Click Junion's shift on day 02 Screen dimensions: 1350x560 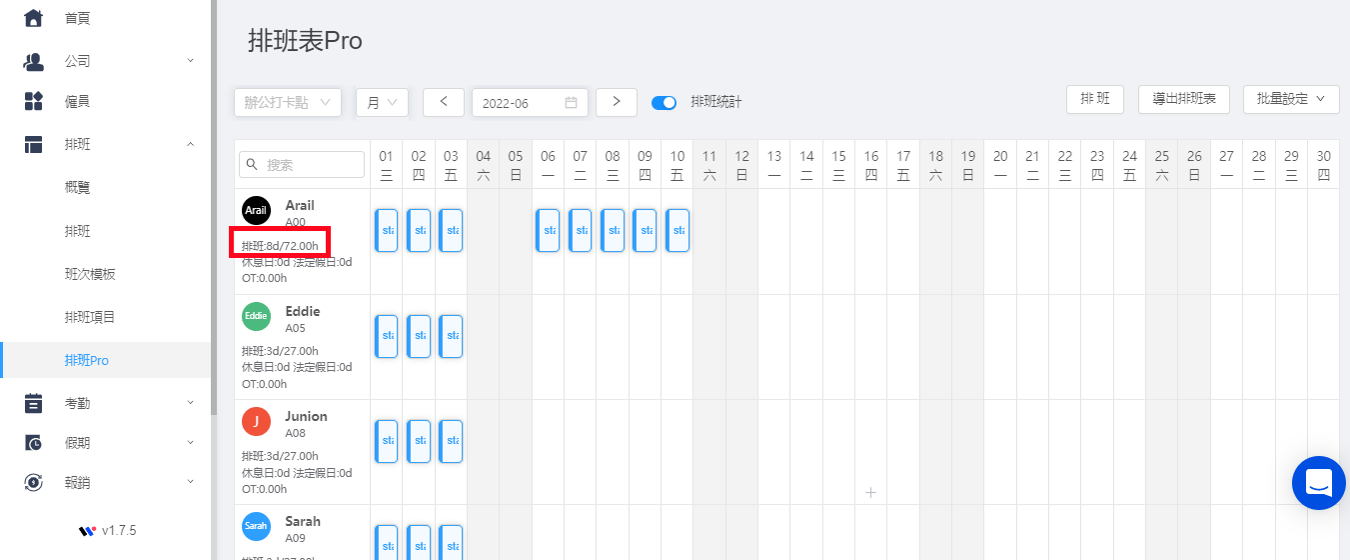(x=419, y=441)
